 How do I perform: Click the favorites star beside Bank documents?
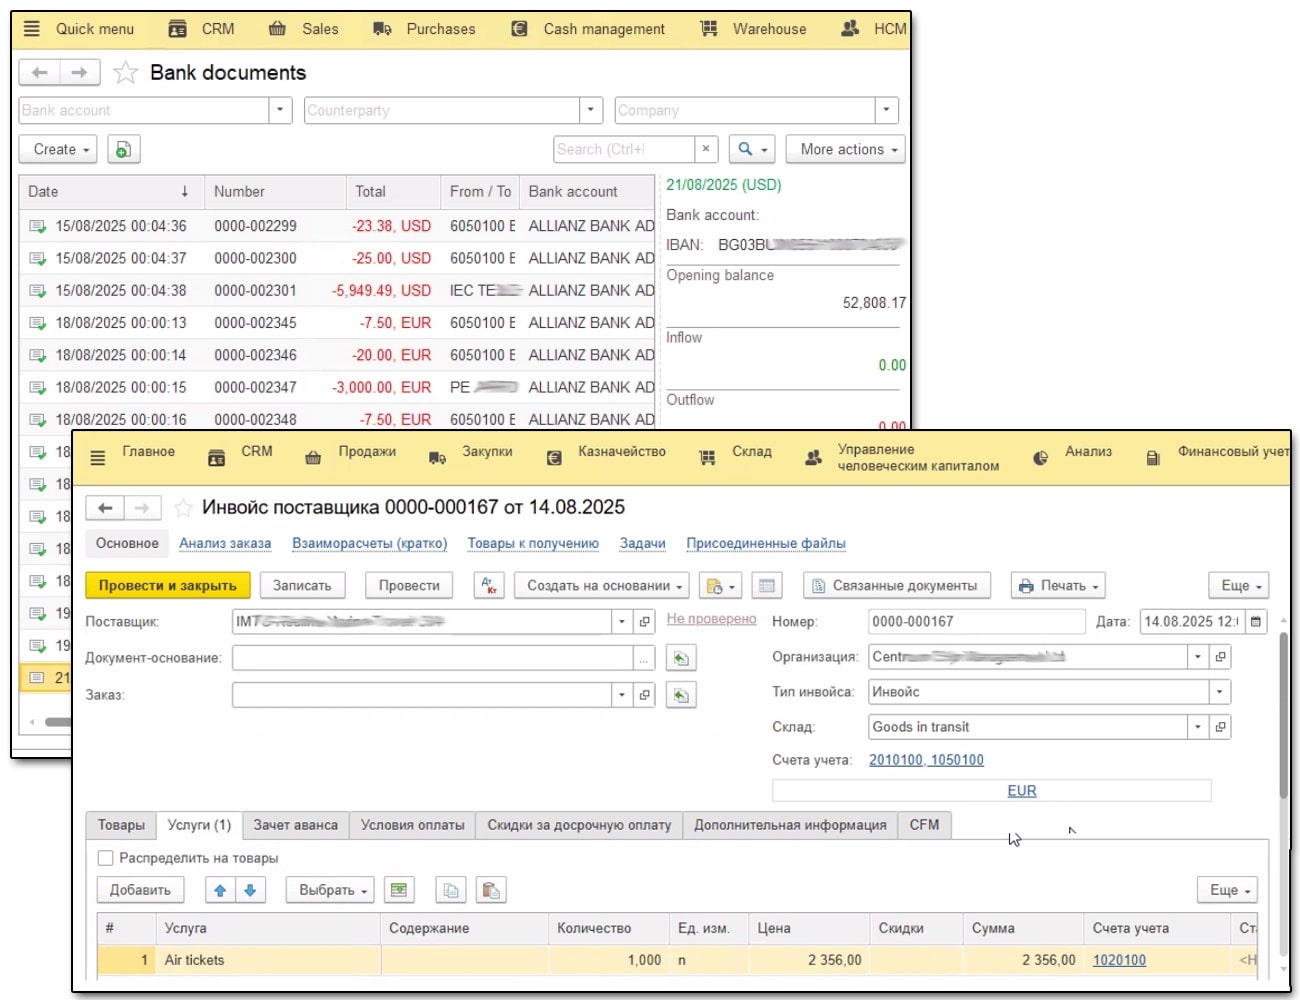pyautogui.click(x=125, y=73)
